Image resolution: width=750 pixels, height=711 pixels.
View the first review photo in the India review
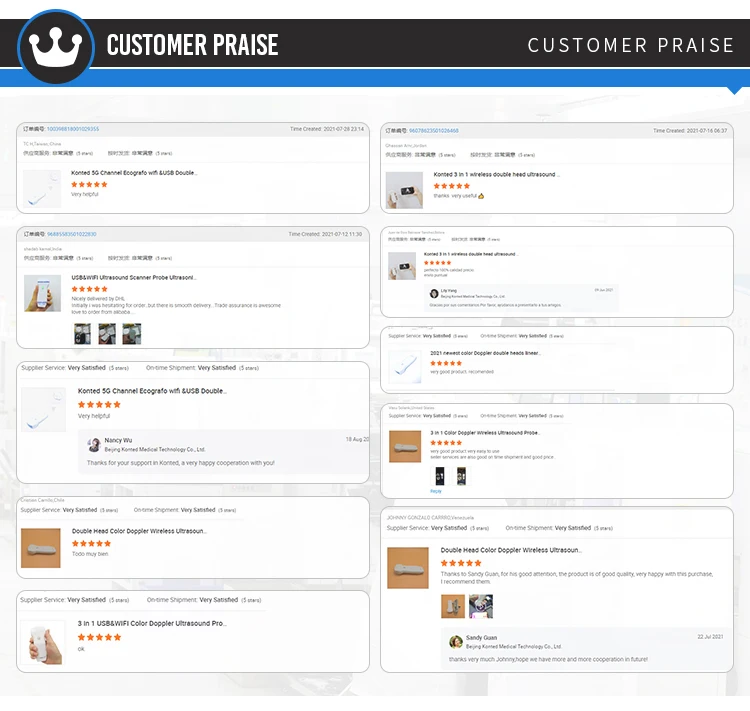(x=82, y=333)
